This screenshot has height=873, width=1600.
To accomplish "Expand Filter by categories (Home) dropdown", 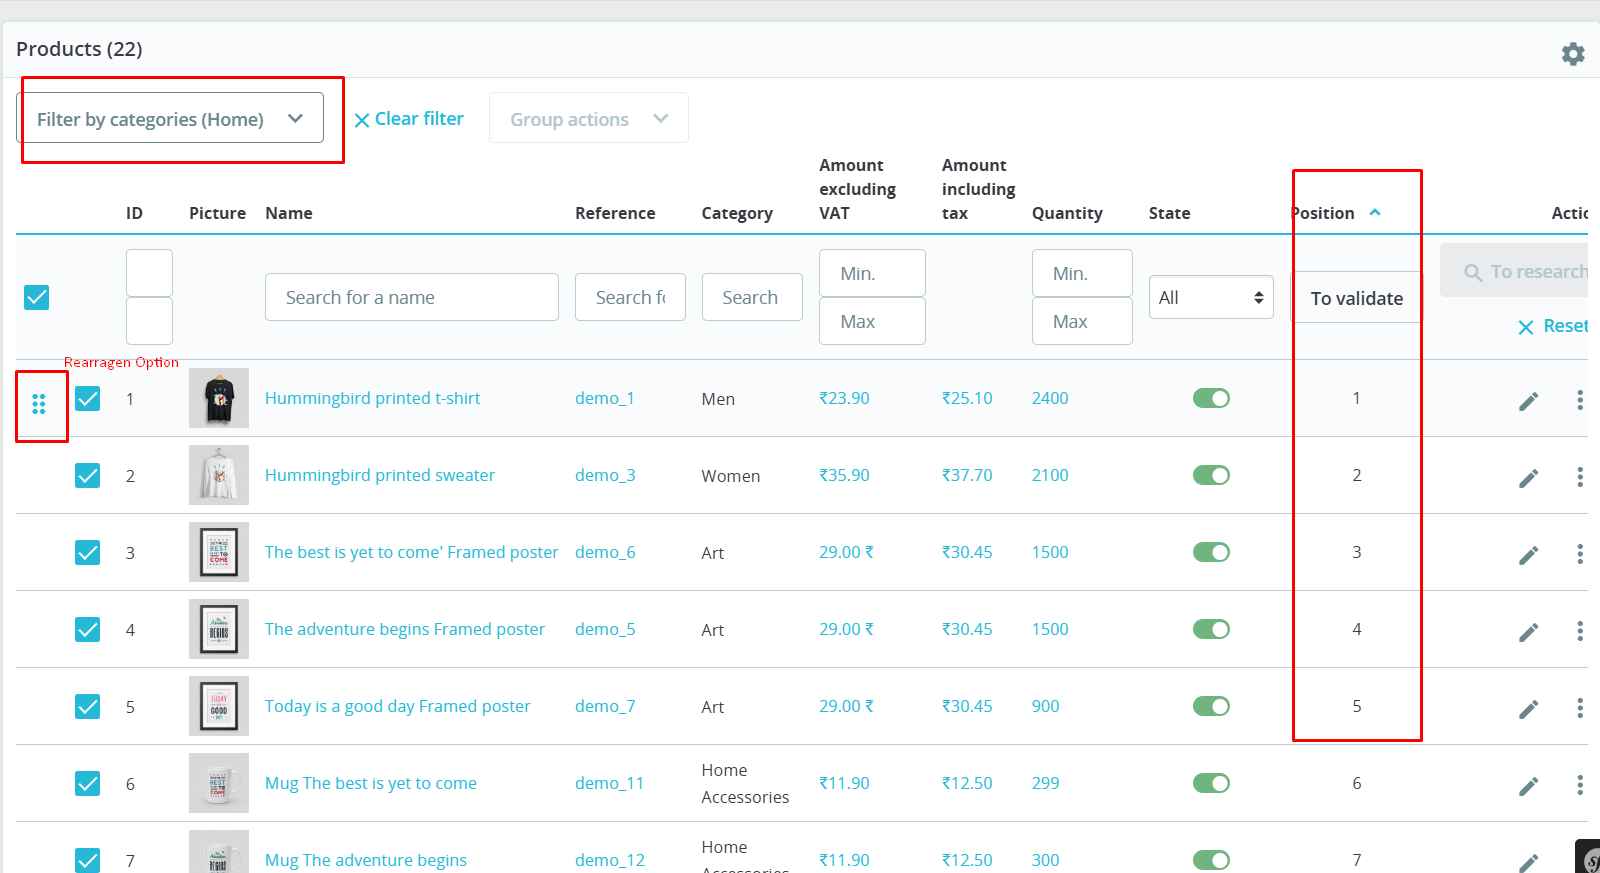I will (170, 118).
